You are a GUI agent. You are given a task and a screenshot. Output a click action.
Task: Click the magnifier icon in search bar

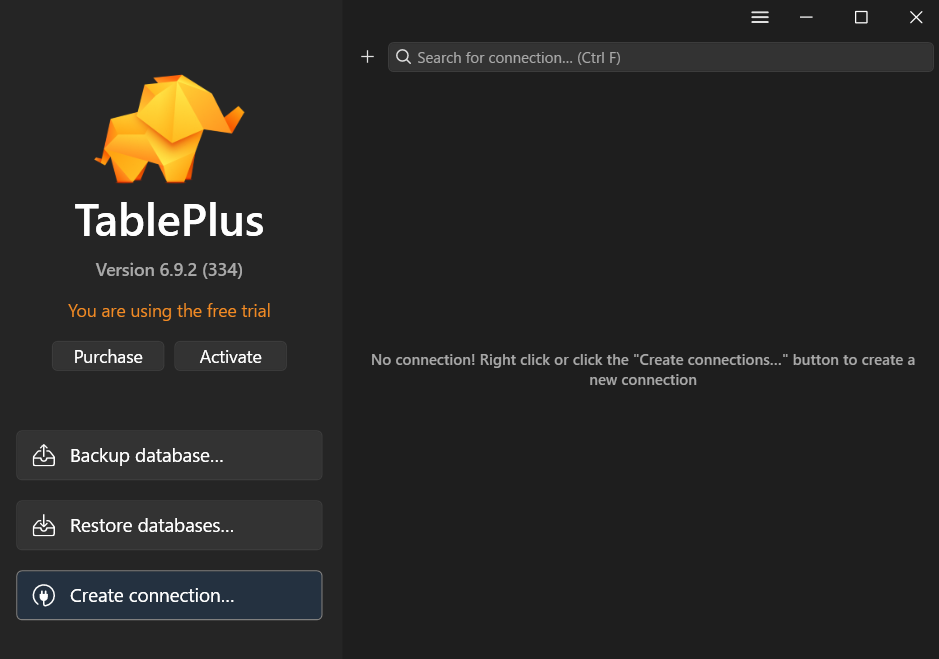pos(404,57)
